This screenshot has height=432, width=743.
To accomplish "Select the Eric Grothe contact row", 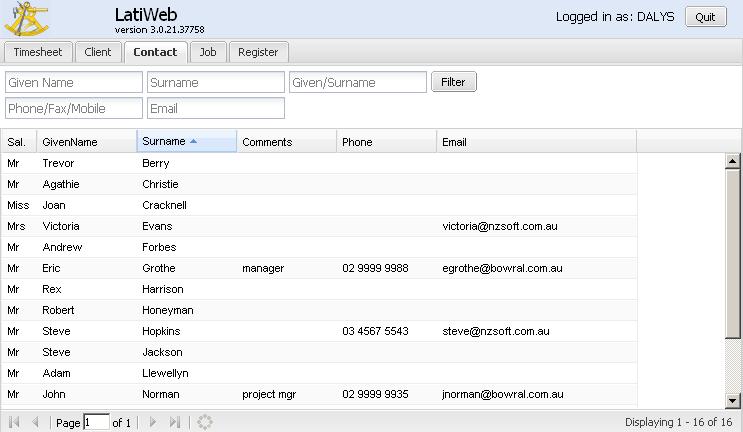I will click(320, 268).
